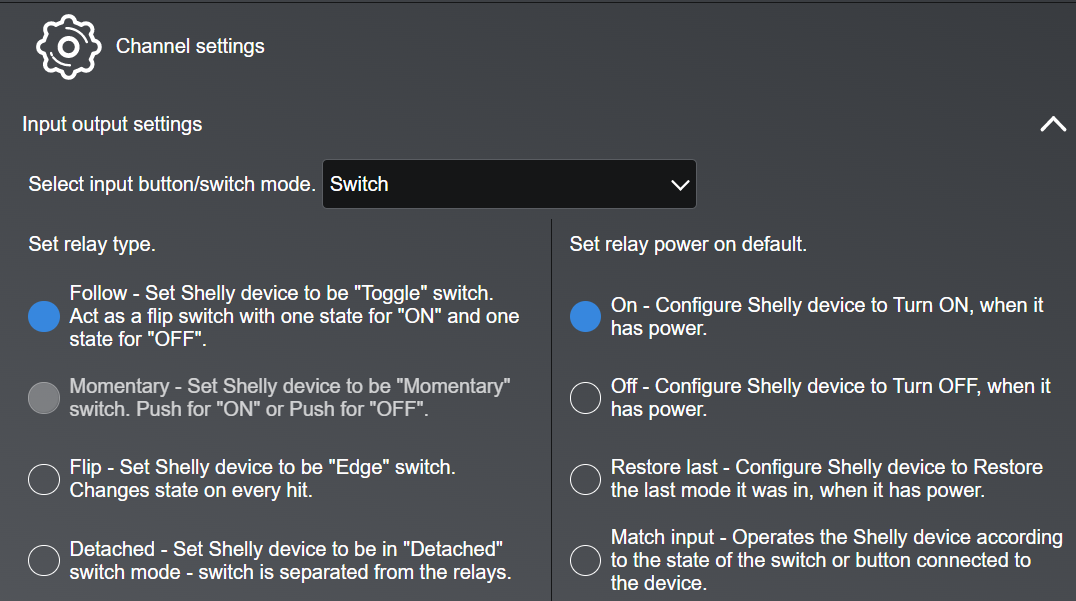
Task: Pick the Flip relay type radio button
Action: pos(44,479)
